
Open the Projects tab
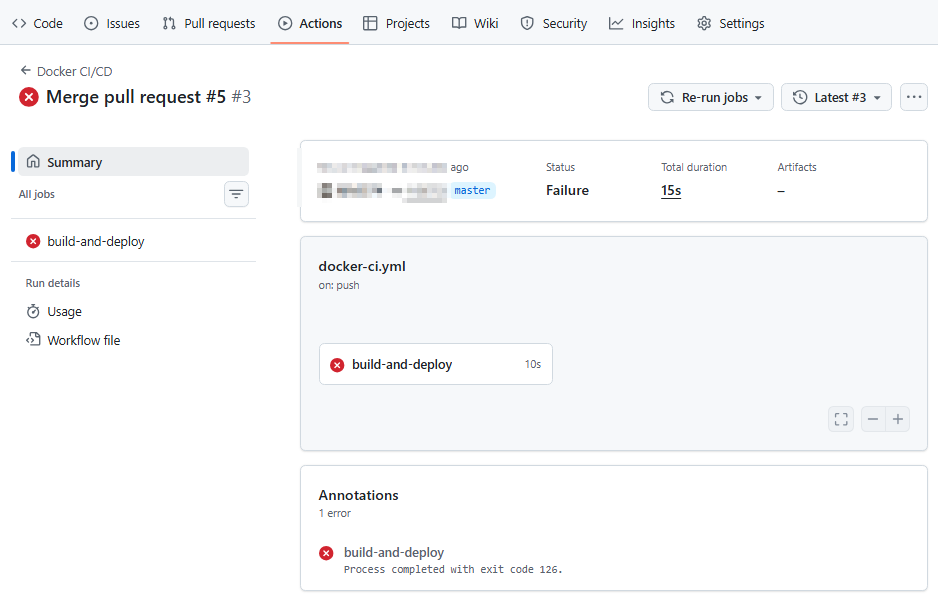[x=397, y=23]
